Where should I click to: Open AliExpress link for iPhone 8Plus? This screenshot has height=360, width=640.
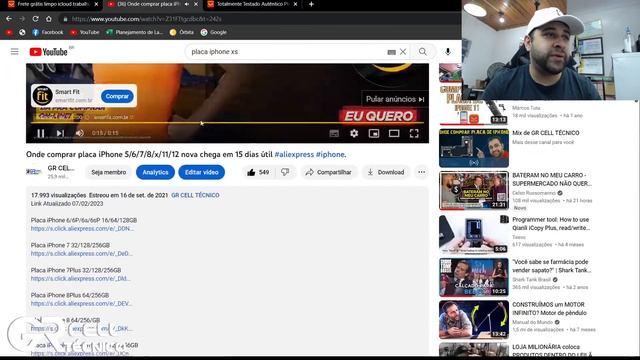(x=82, y=303)
